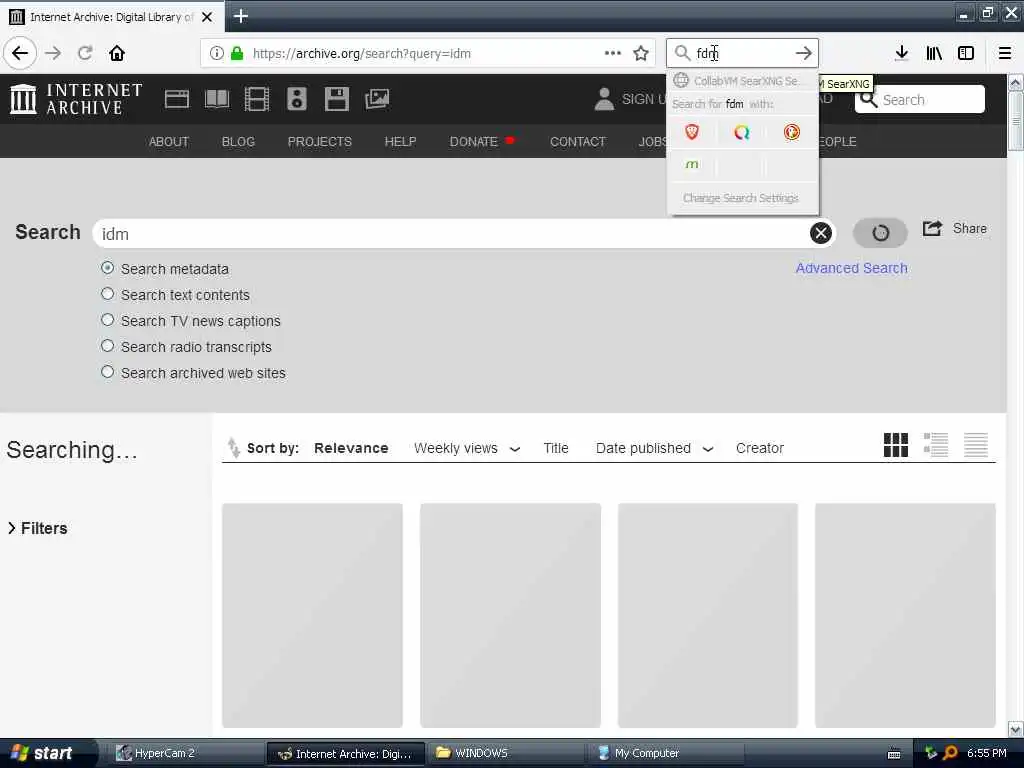Open the Audio speaker icon
1024x768 pixels.
tap(296, 99)
